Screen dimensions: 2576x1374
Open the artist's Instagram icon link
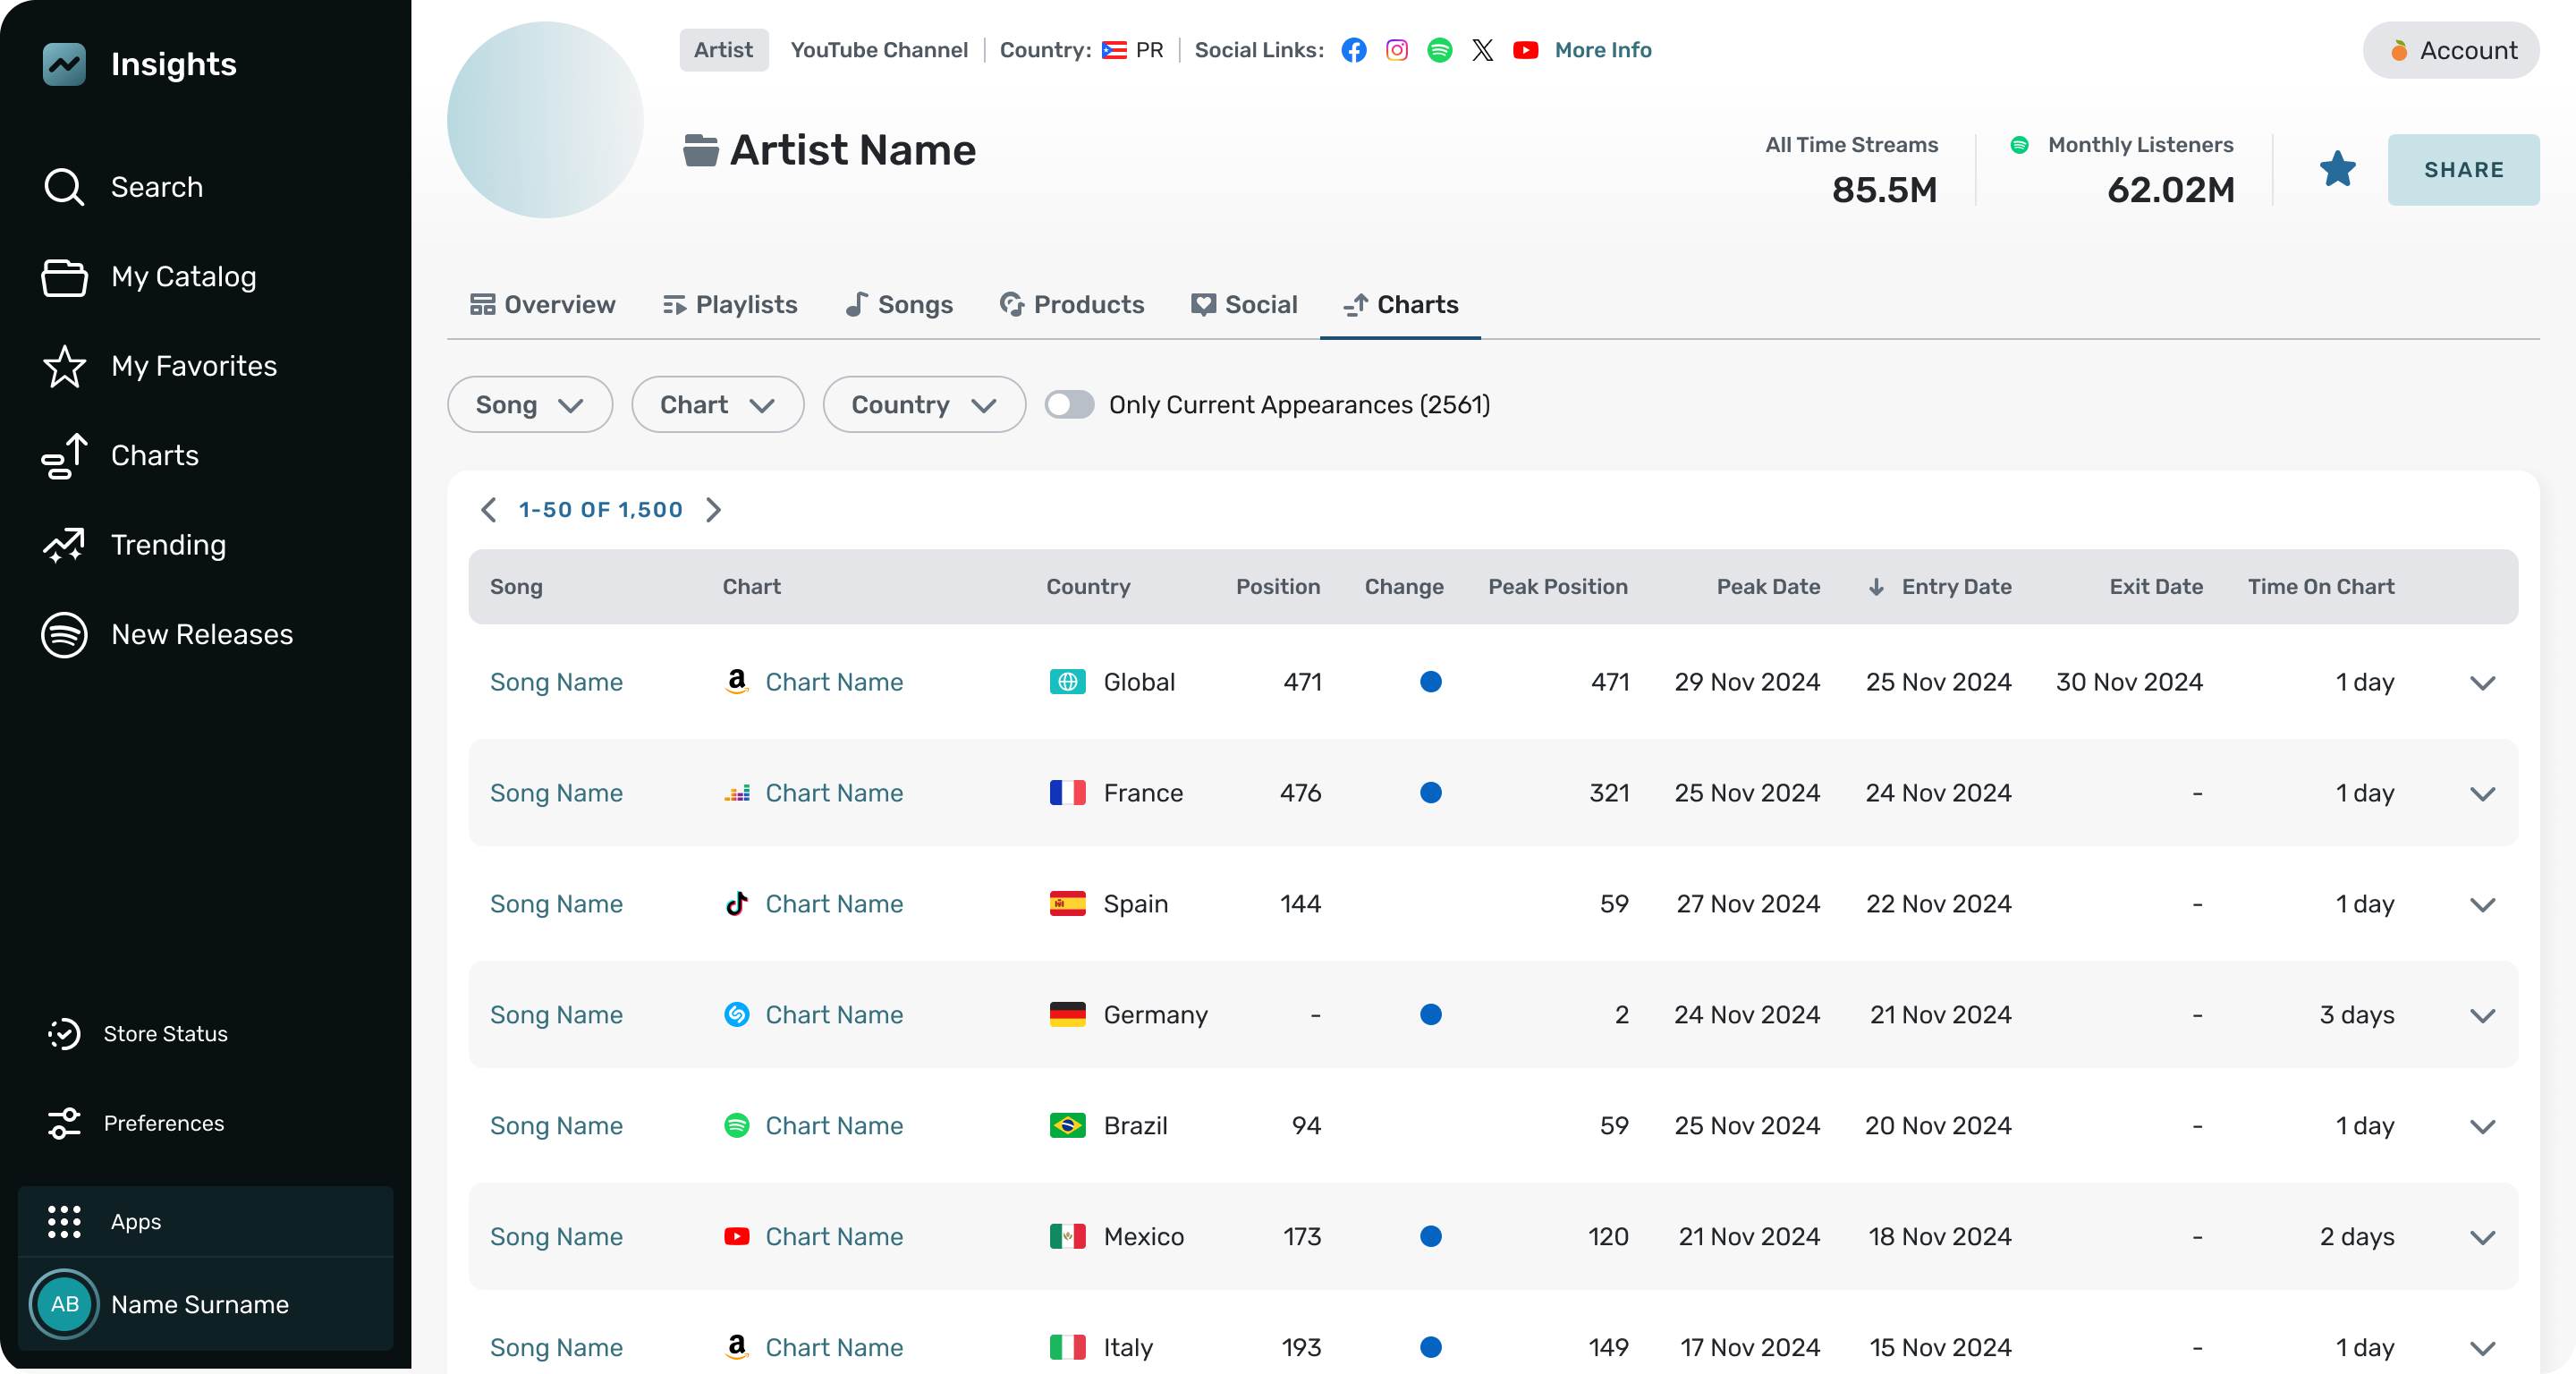[1397, 50]
